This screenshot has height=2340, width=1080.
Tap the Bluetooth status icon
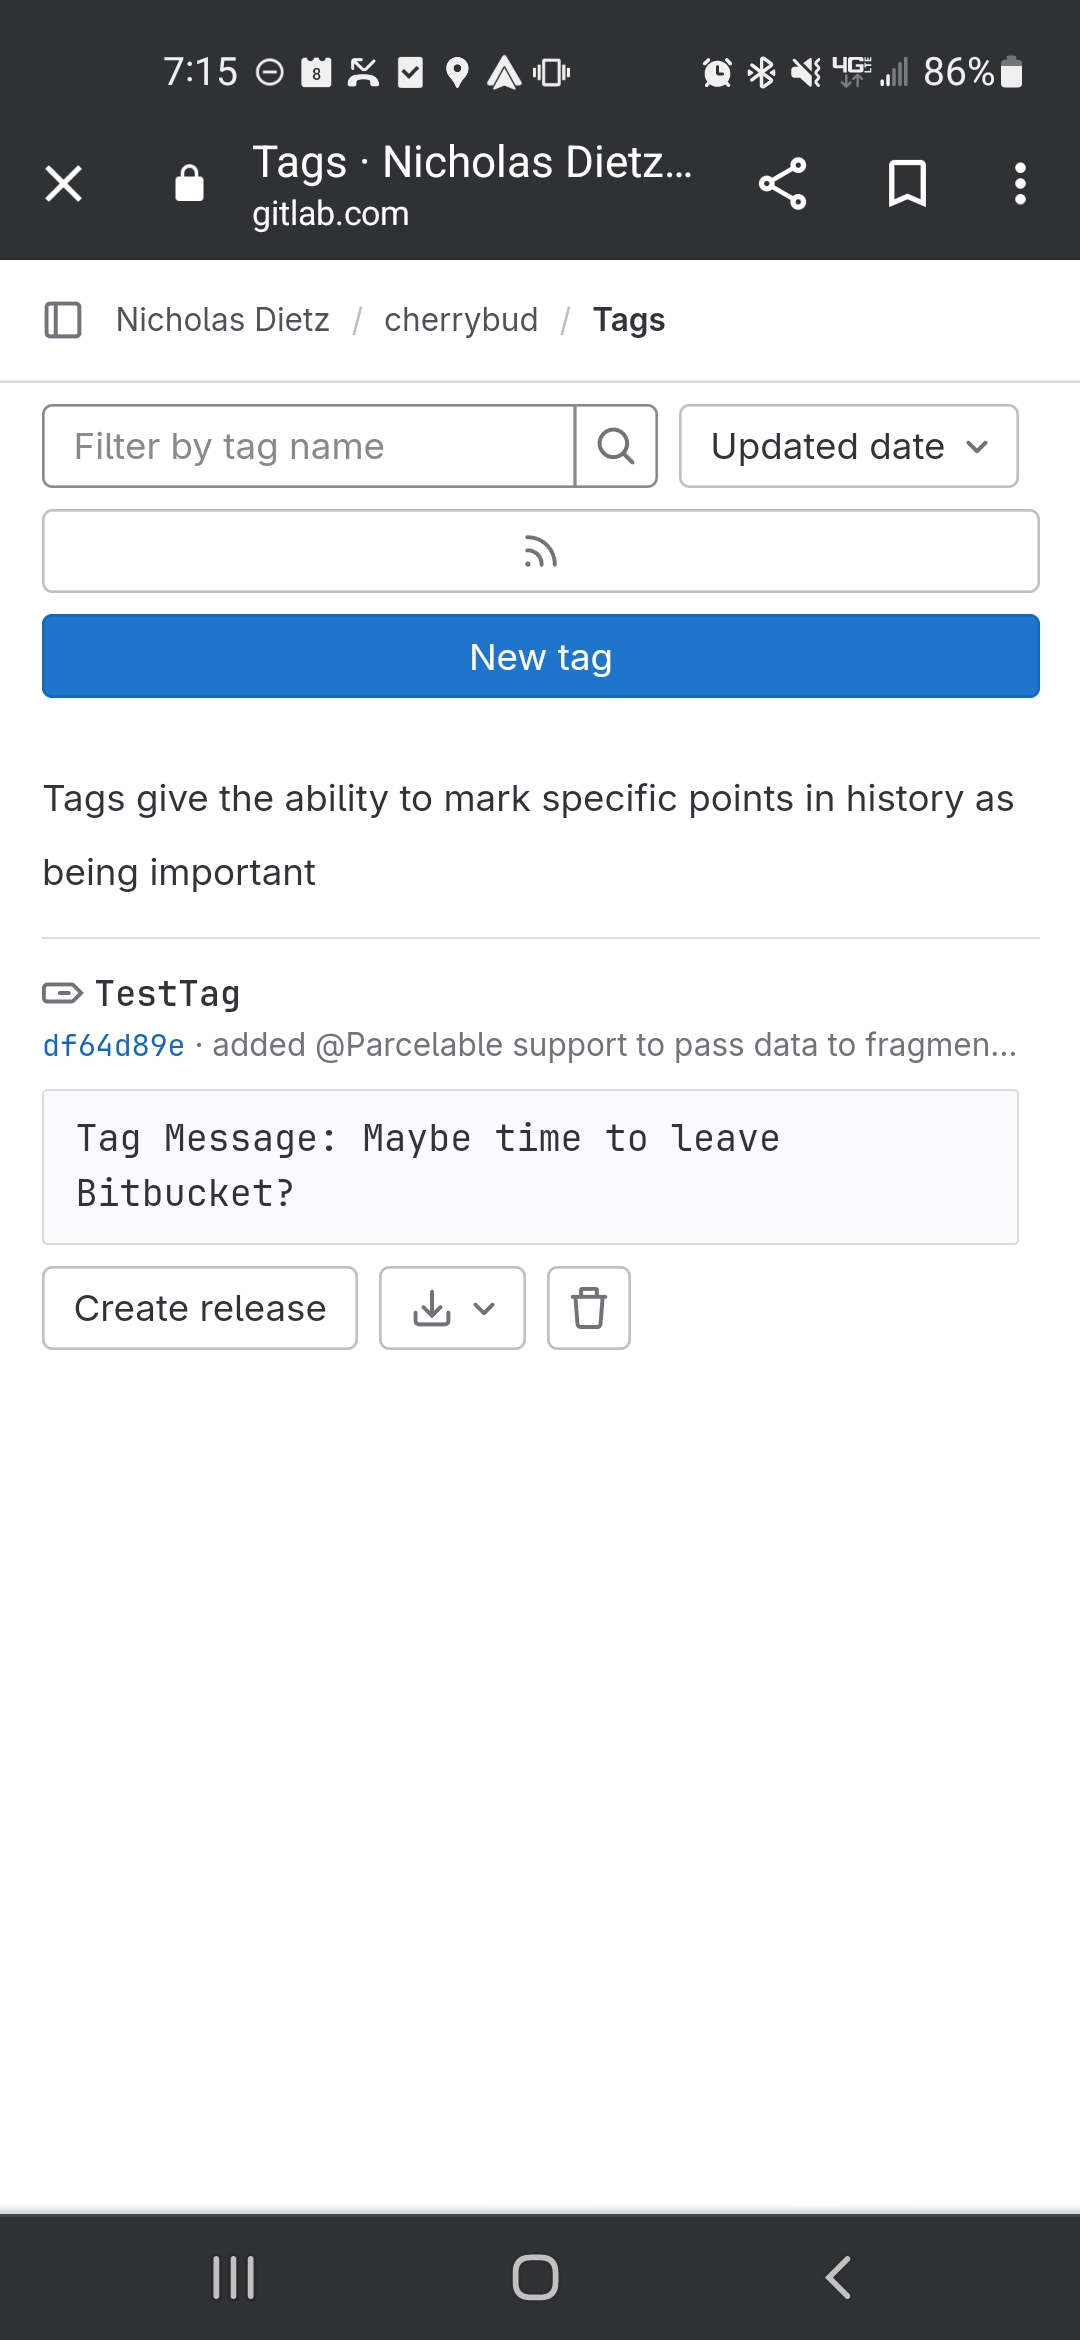(x=761, y=71)
